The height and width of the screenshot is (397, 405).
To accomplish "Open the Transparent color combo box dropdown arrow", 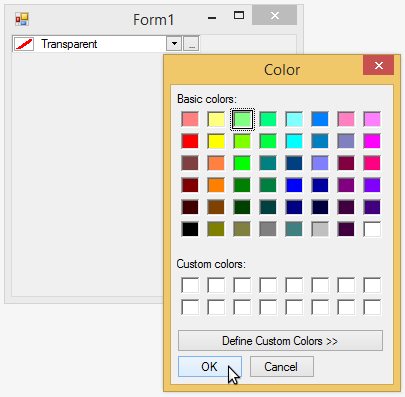I will click(x=174, y=44).
